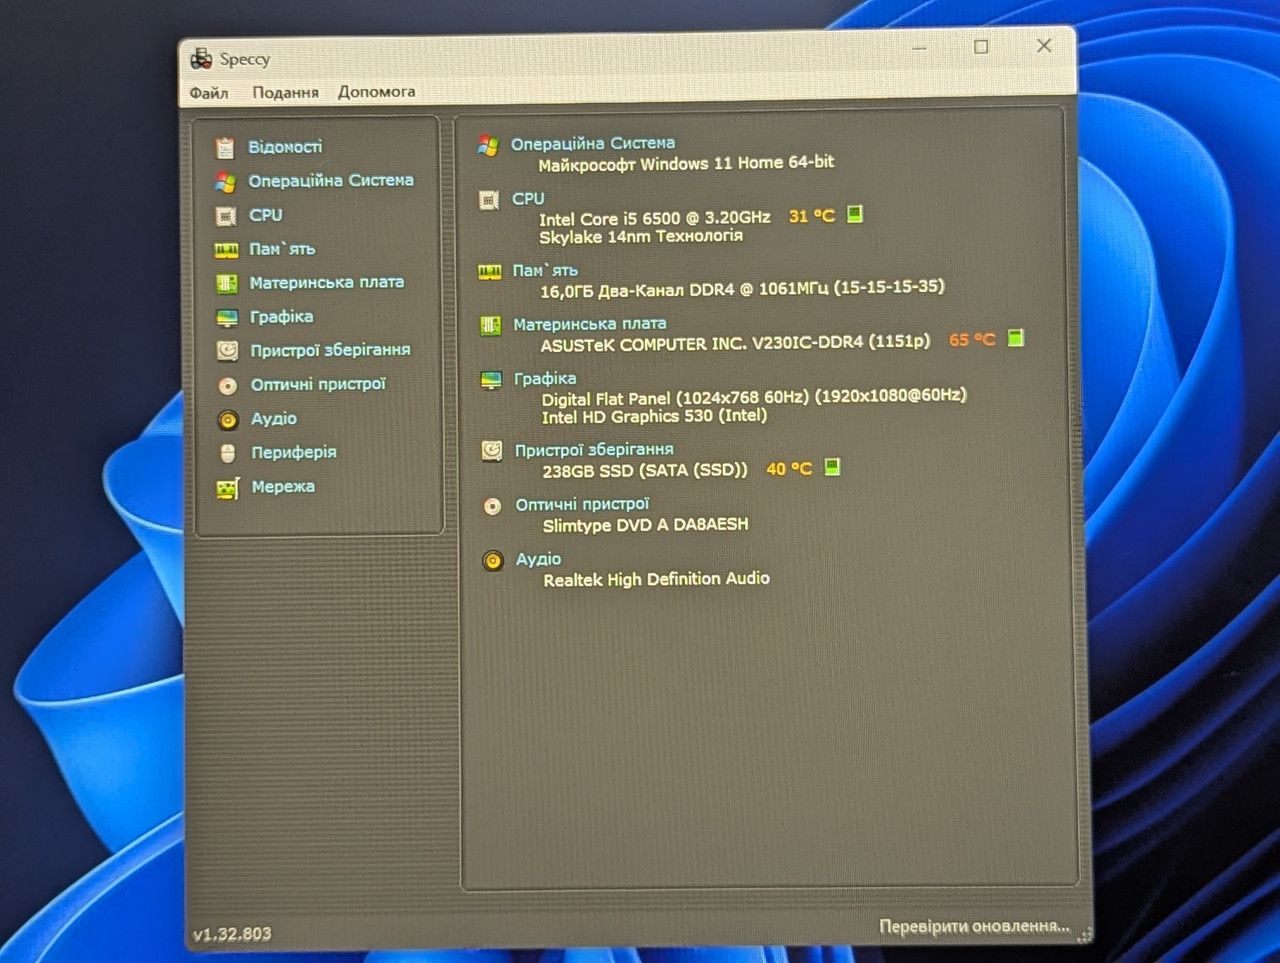
Task: Select the Аудіо speaker icon in sidebar
Action: click(x=228, y=420)
